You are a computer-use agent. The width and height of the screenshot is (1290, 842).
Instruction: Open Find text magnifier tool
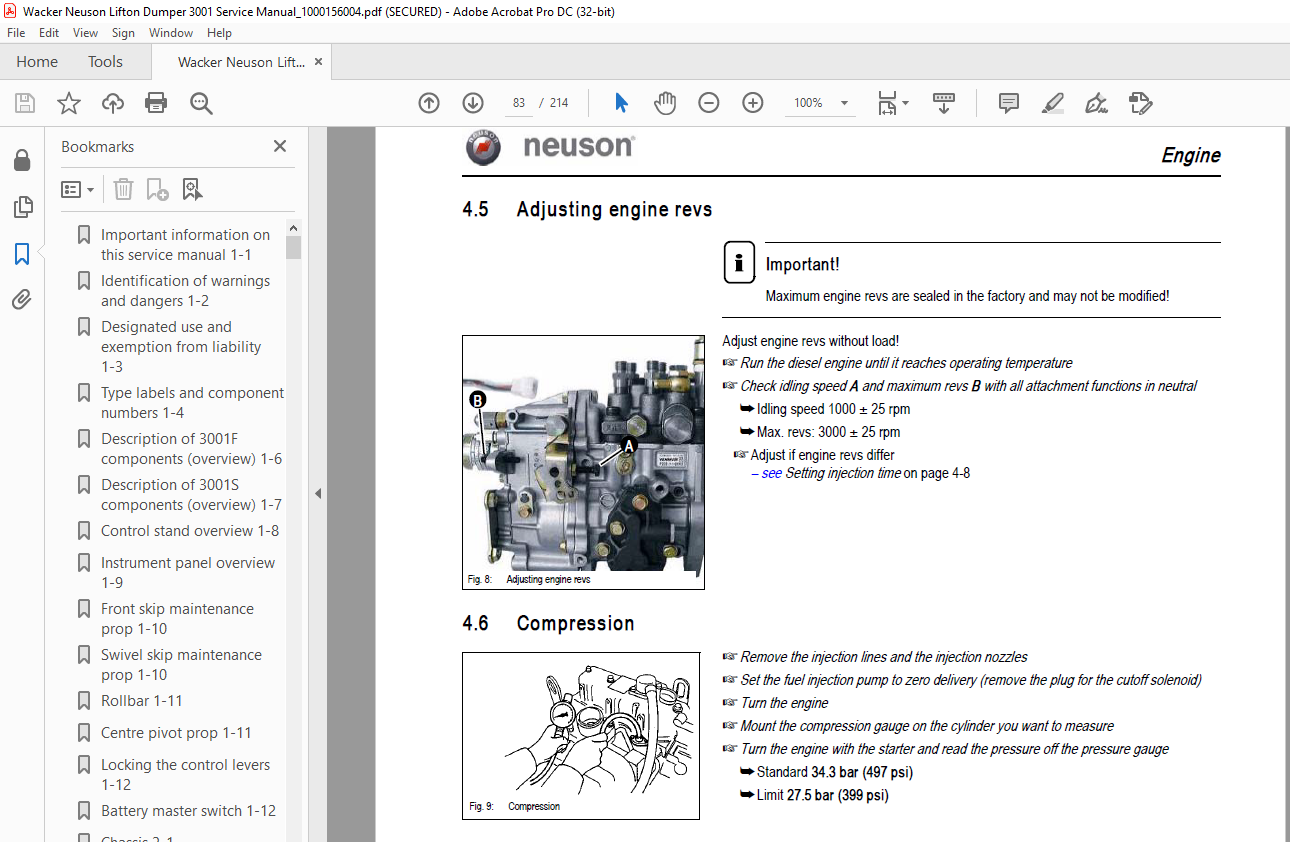[201, 103]
